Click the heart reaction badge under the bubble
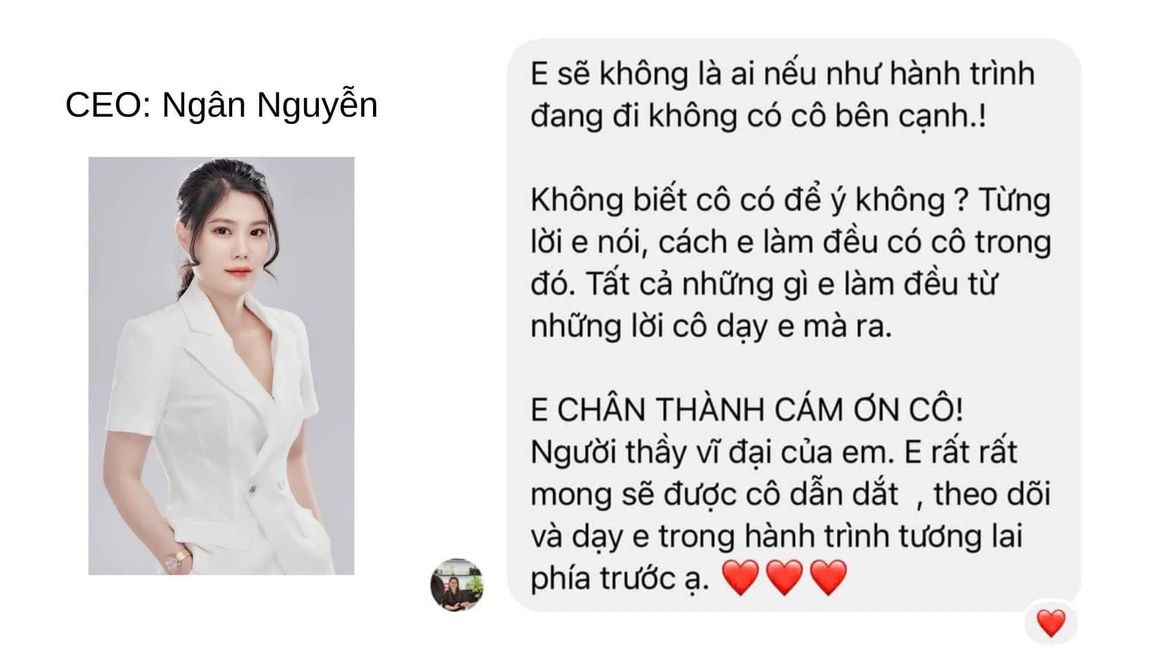This screenshot has width=1156, height=650. (1051, 623)
